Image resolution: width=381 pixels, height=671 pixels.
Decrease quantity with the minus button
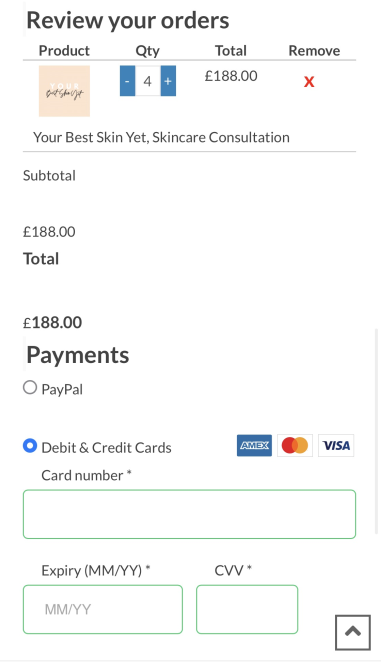pos(128,81)
